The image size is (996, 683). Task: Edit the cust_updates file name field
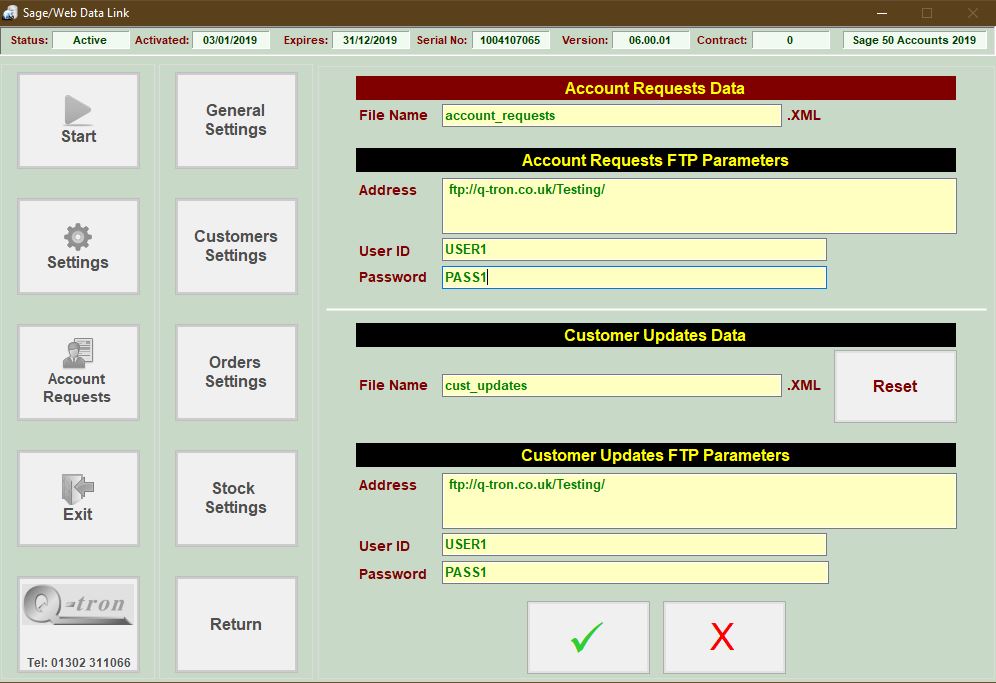coord(612,386)
